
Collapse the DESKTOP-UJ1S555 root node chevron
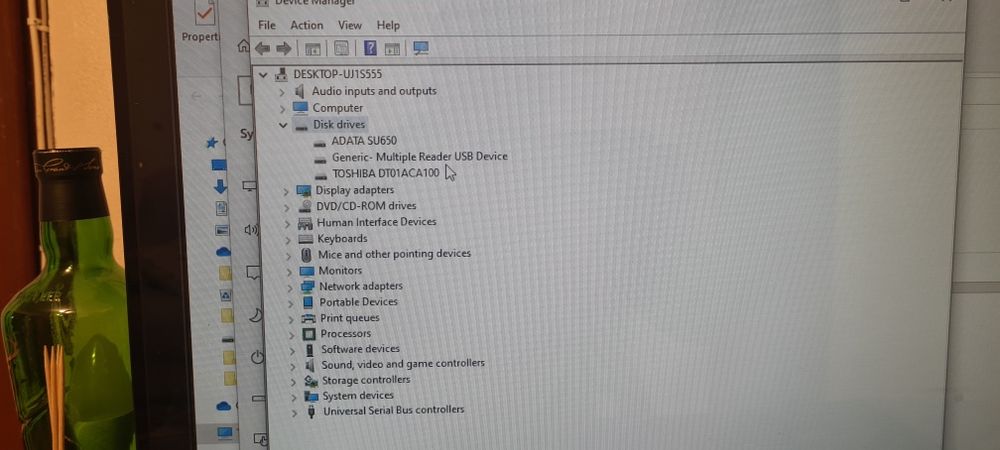tap(263, 75)
